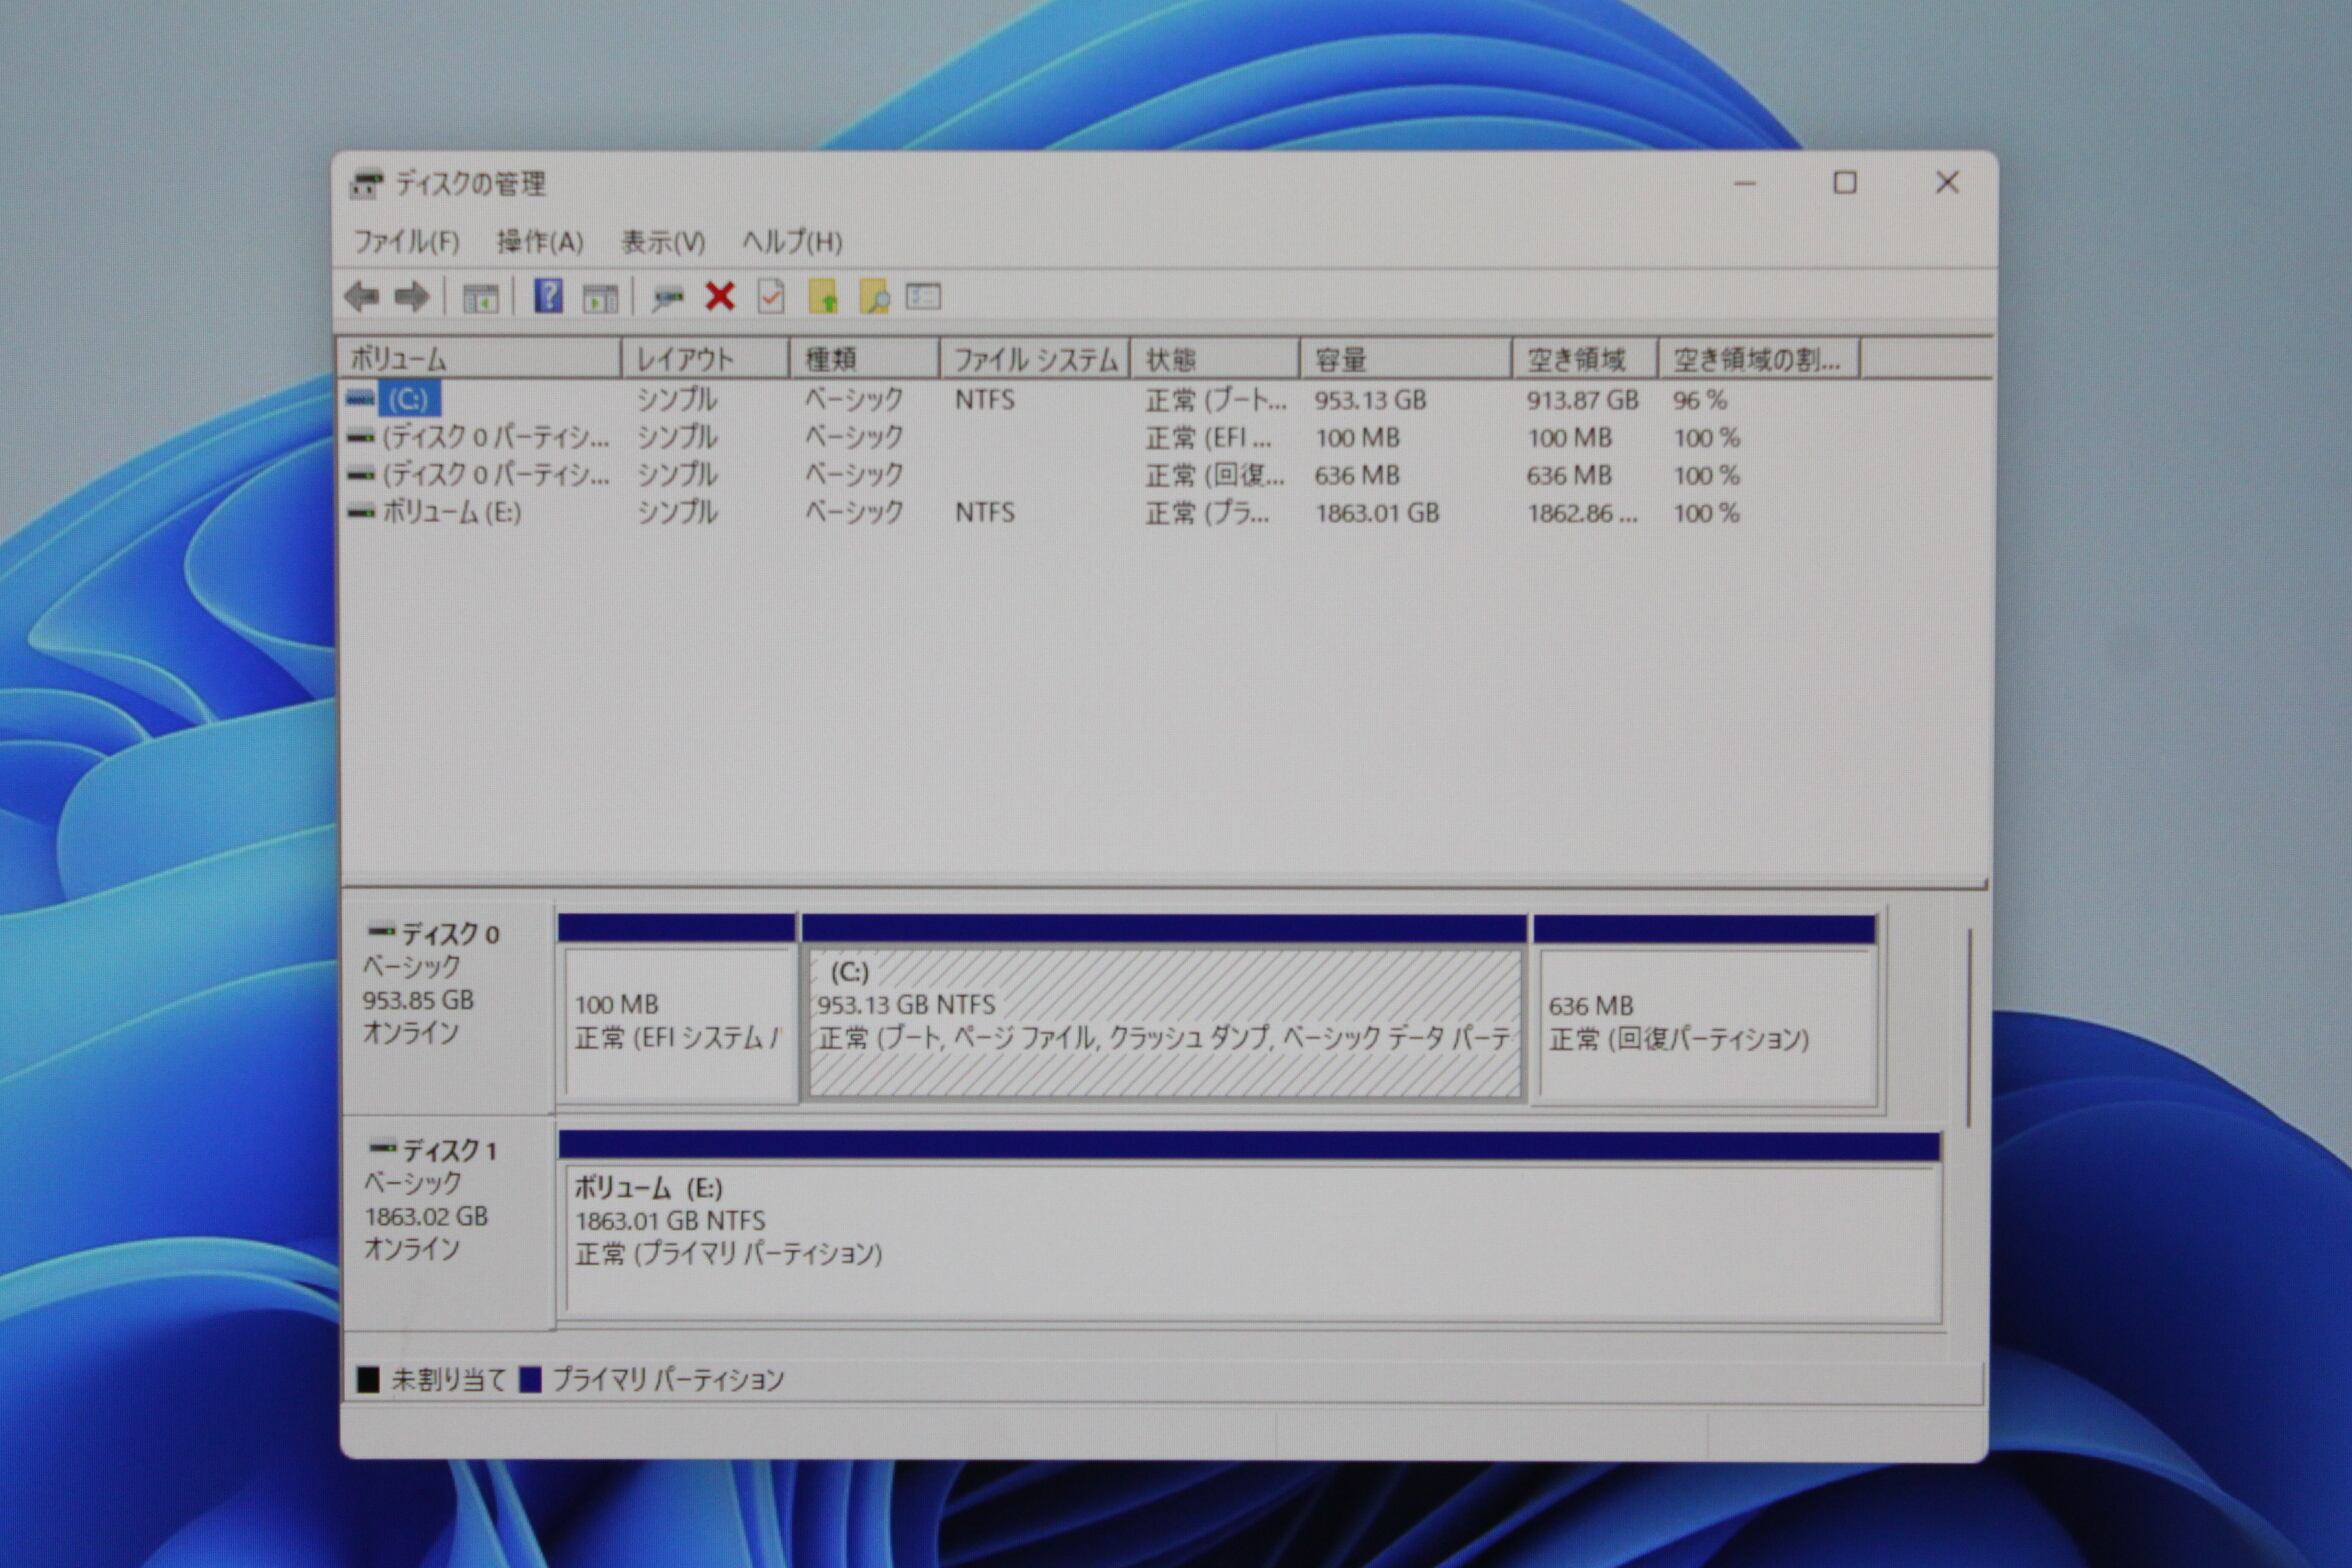Click the Forward arrow in the toolbar
Screen dimensions: 2352x1568
click(411, 296)
